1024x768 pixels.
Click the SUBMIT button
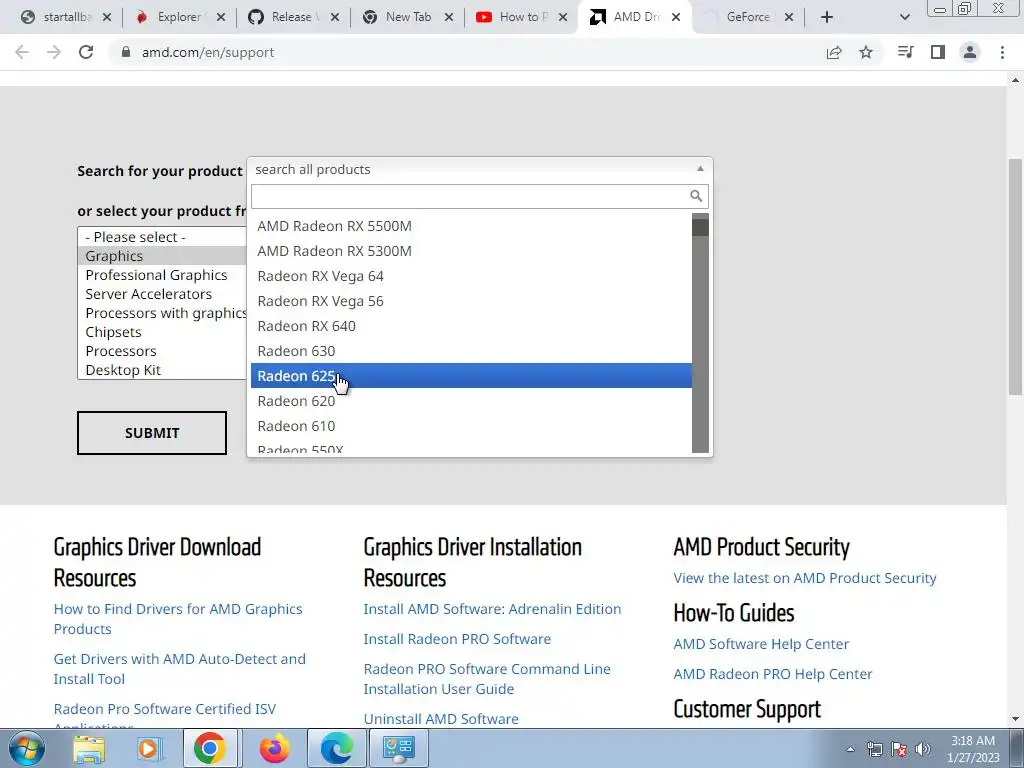tap(152, 433)
